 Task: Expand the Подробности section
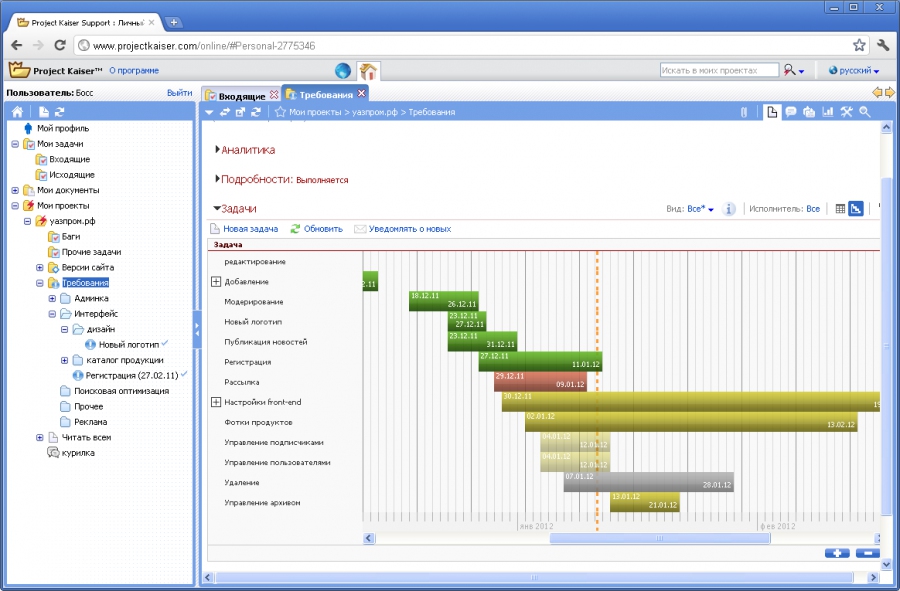click(218, 179)
